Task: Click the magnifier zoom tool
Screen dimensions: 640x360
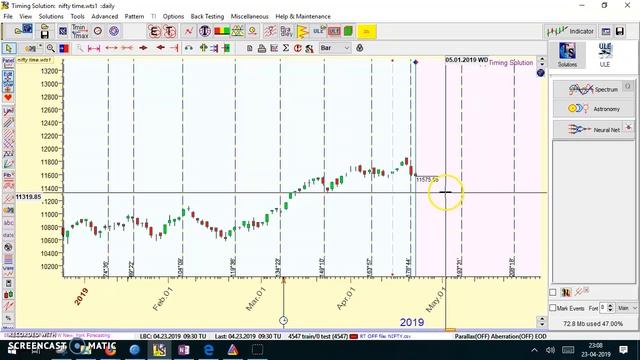Action: [51, 48]
